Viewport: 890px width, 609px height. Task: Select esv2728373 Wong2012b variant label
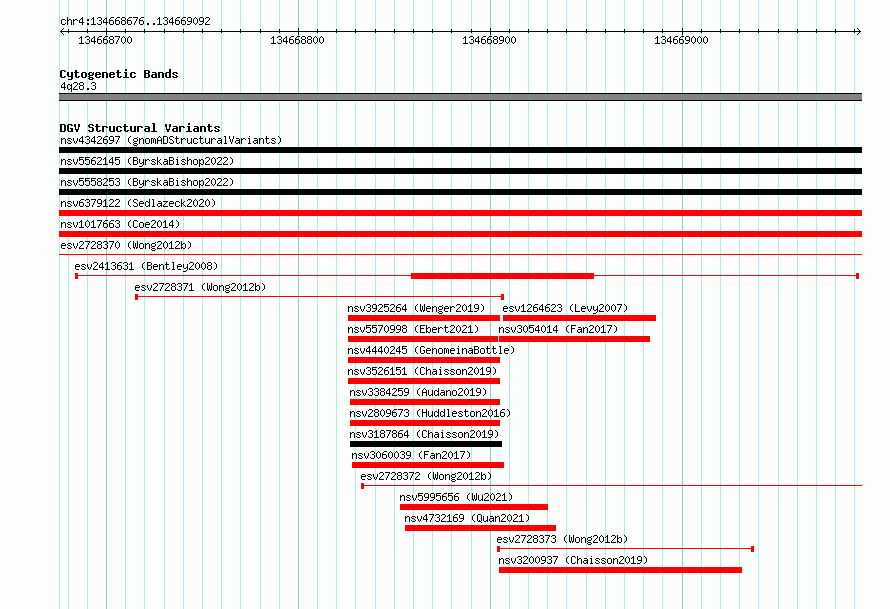(x=562, y=539)
